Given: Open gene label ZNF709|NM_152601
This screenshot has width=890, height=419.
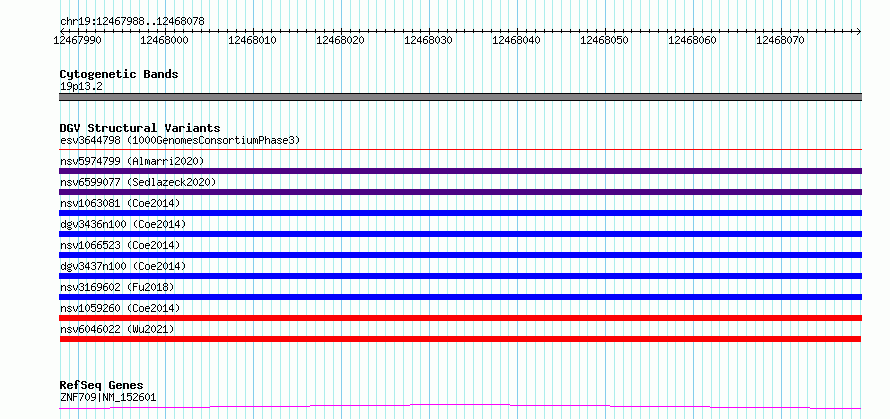Looking at the screenshot, I should pyautogui.click(x=108, y=397).
